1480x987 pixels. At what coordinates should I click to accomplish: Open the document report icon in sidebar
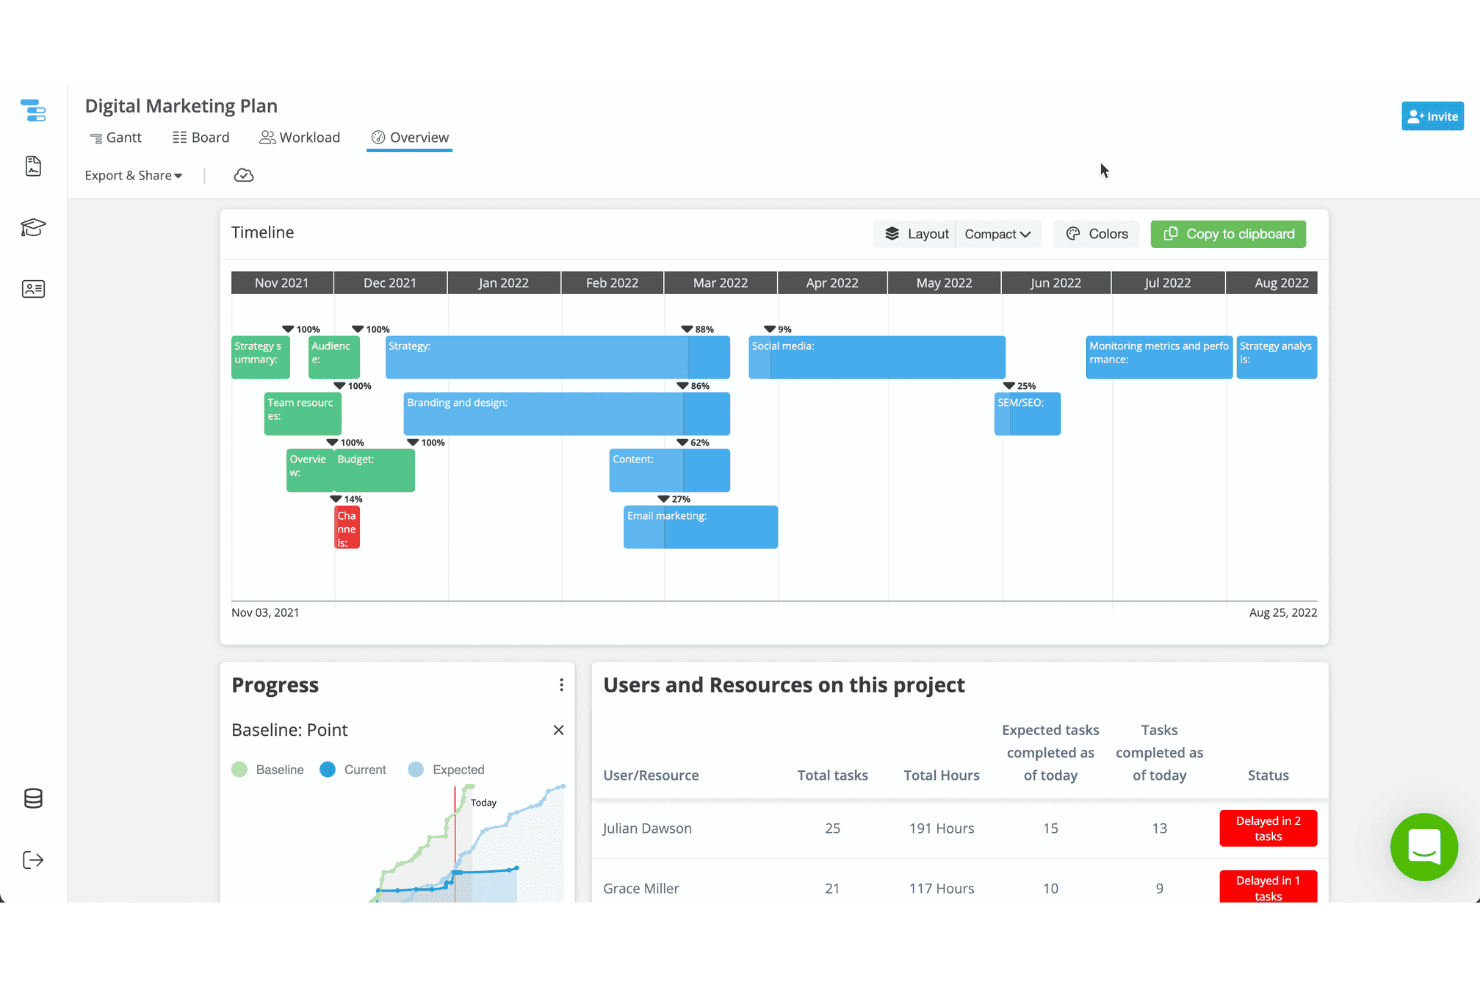point(33,166)
